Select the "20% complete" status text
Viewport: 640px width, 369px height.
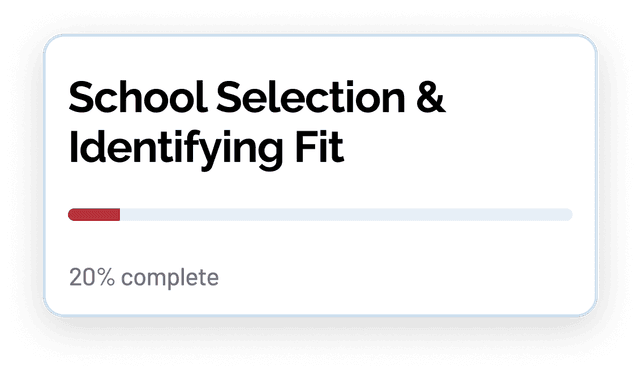[144, 278]
